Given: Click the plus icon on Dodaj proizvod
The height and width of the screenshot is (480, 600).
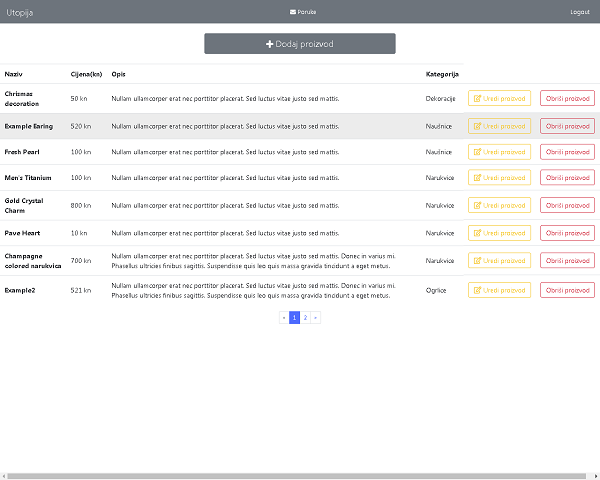Looking at the screenshot, I should click(269, 44).
